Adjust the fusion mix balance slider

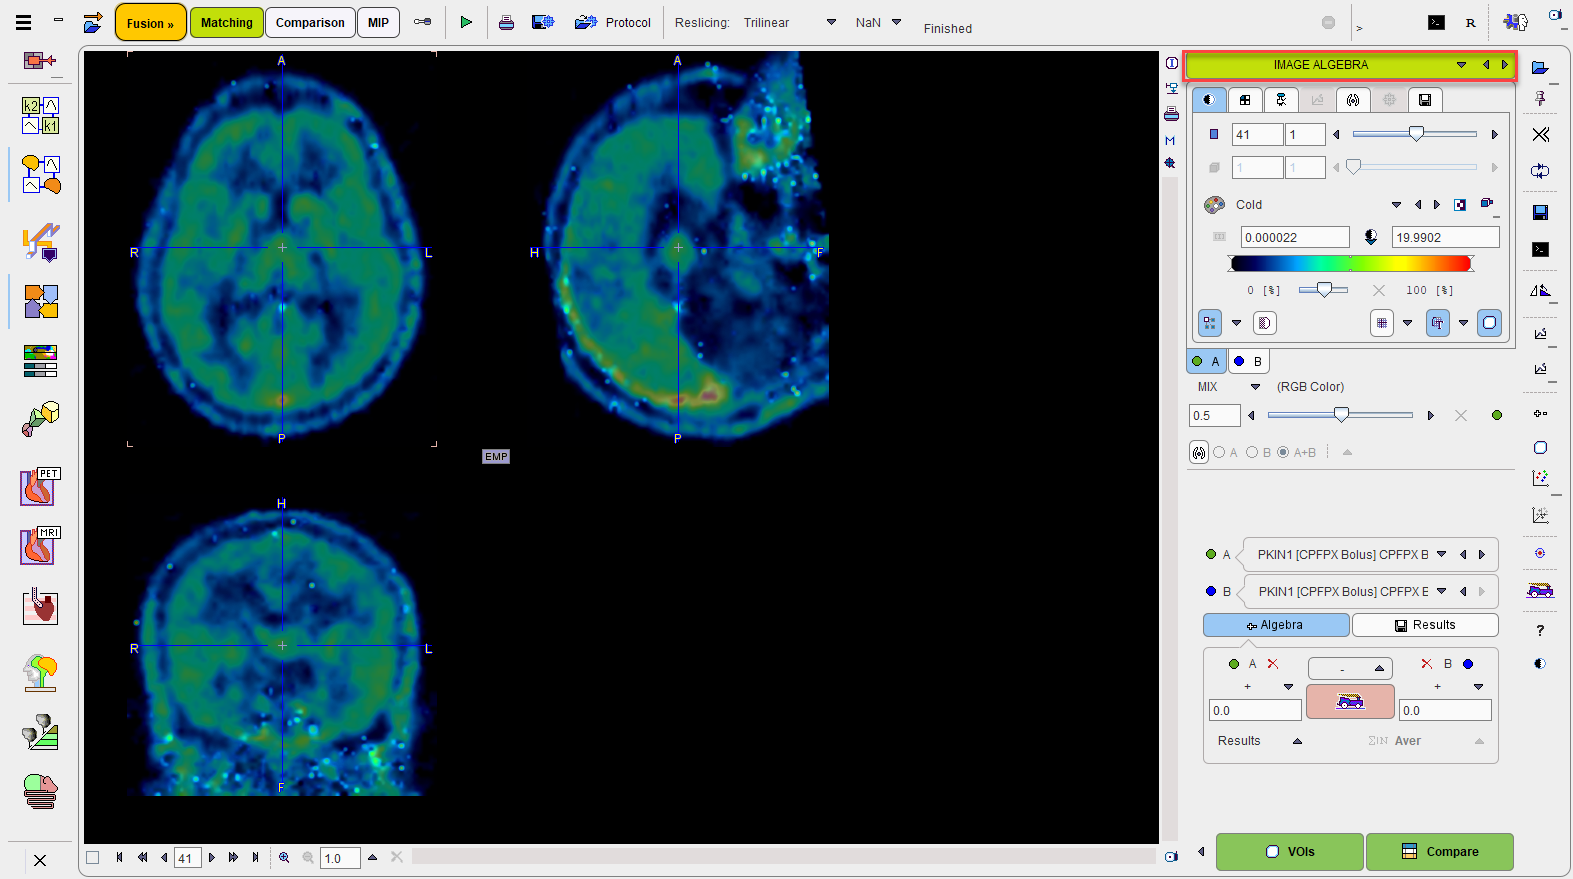click(x=1340, y=415)
